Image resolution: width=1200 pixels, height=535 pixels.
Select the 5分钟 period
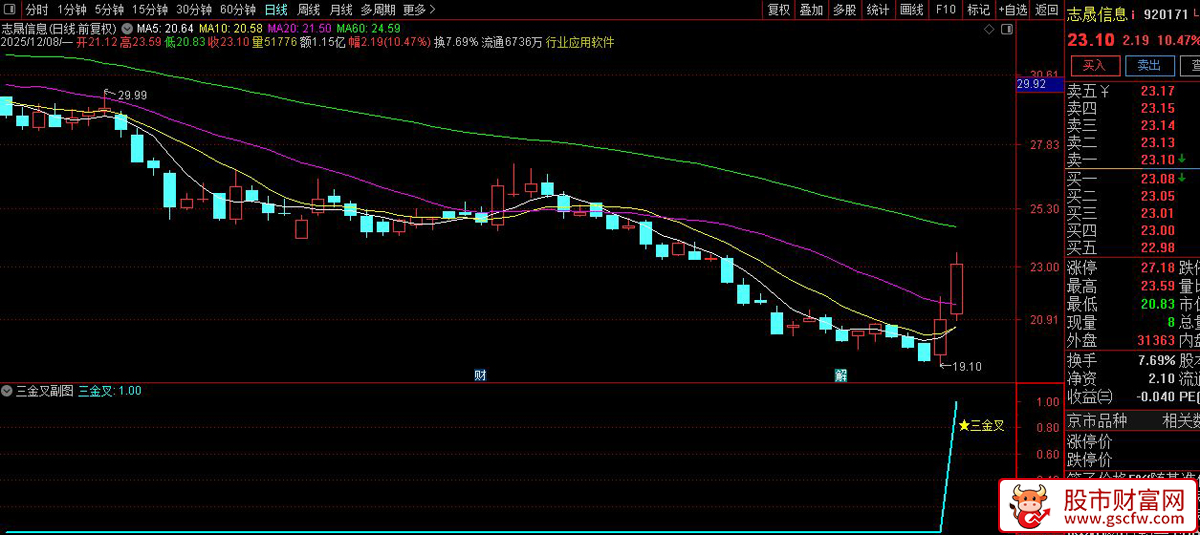[110, 10]
